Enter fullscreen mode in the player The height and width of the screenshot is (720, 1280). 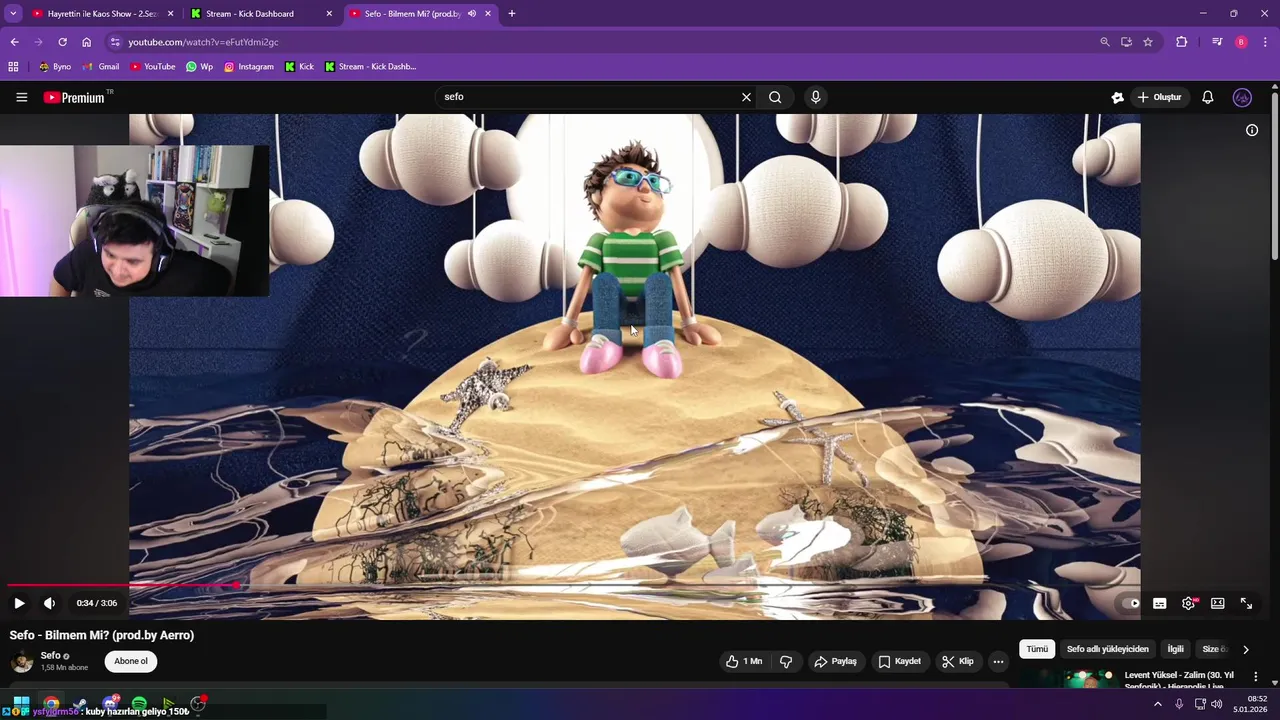pyautogui.click(x=1246, y=603)
